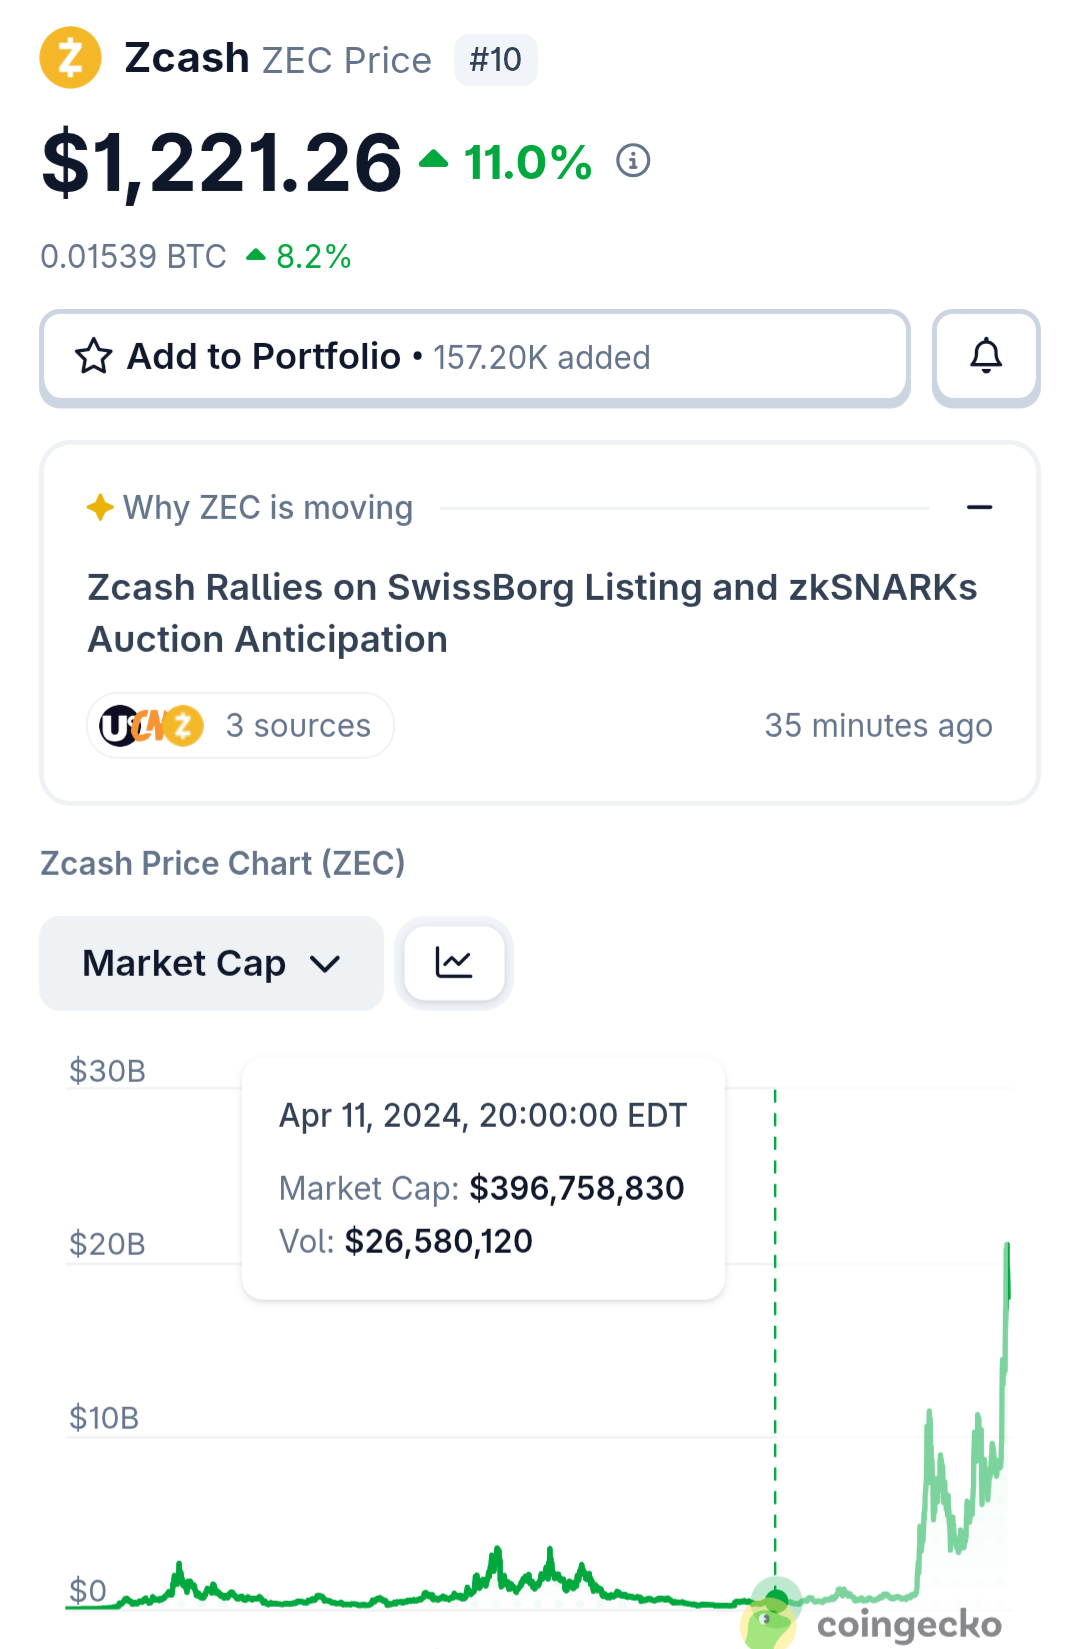This screenshot has height=1649, width=1080.
Task: Click the 35 minutes ago timestamp
Action: 878,725
